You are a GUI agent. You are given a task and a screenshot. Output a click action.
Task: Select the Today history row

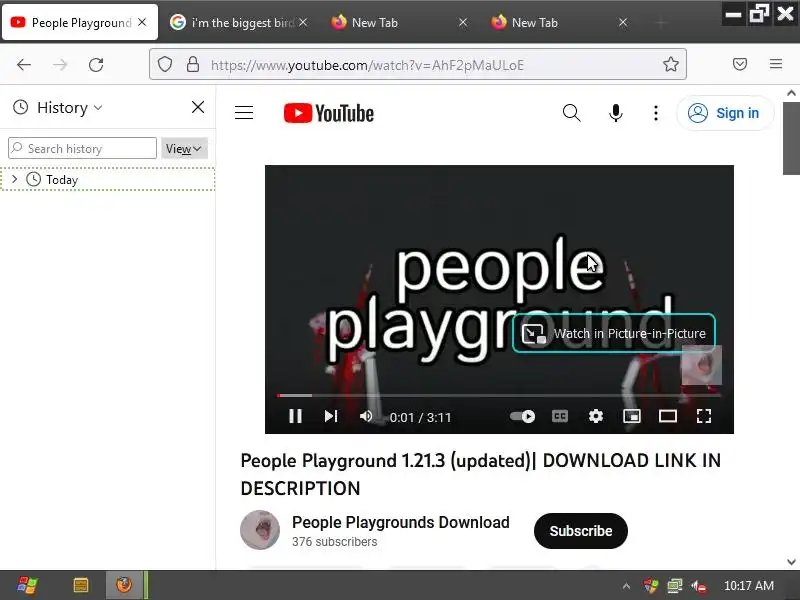[108, 179]
